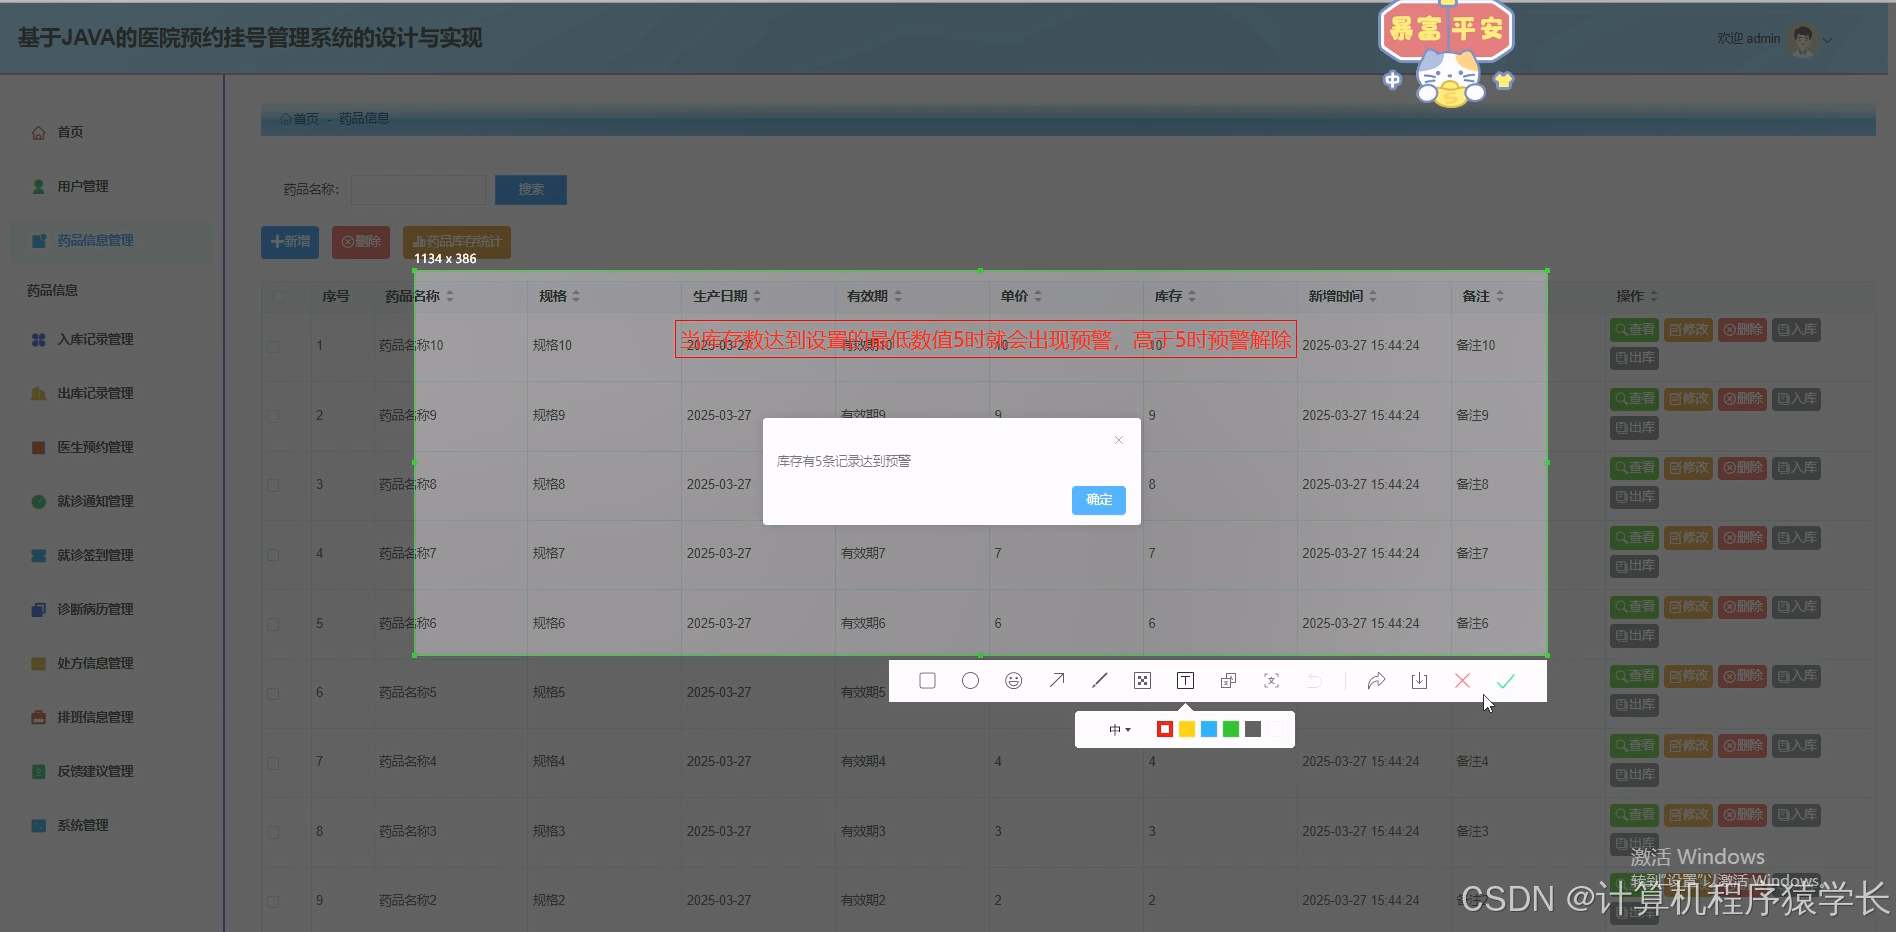
Task: Expand the admin user menu chevron
Action: (x=1828, y=41)
